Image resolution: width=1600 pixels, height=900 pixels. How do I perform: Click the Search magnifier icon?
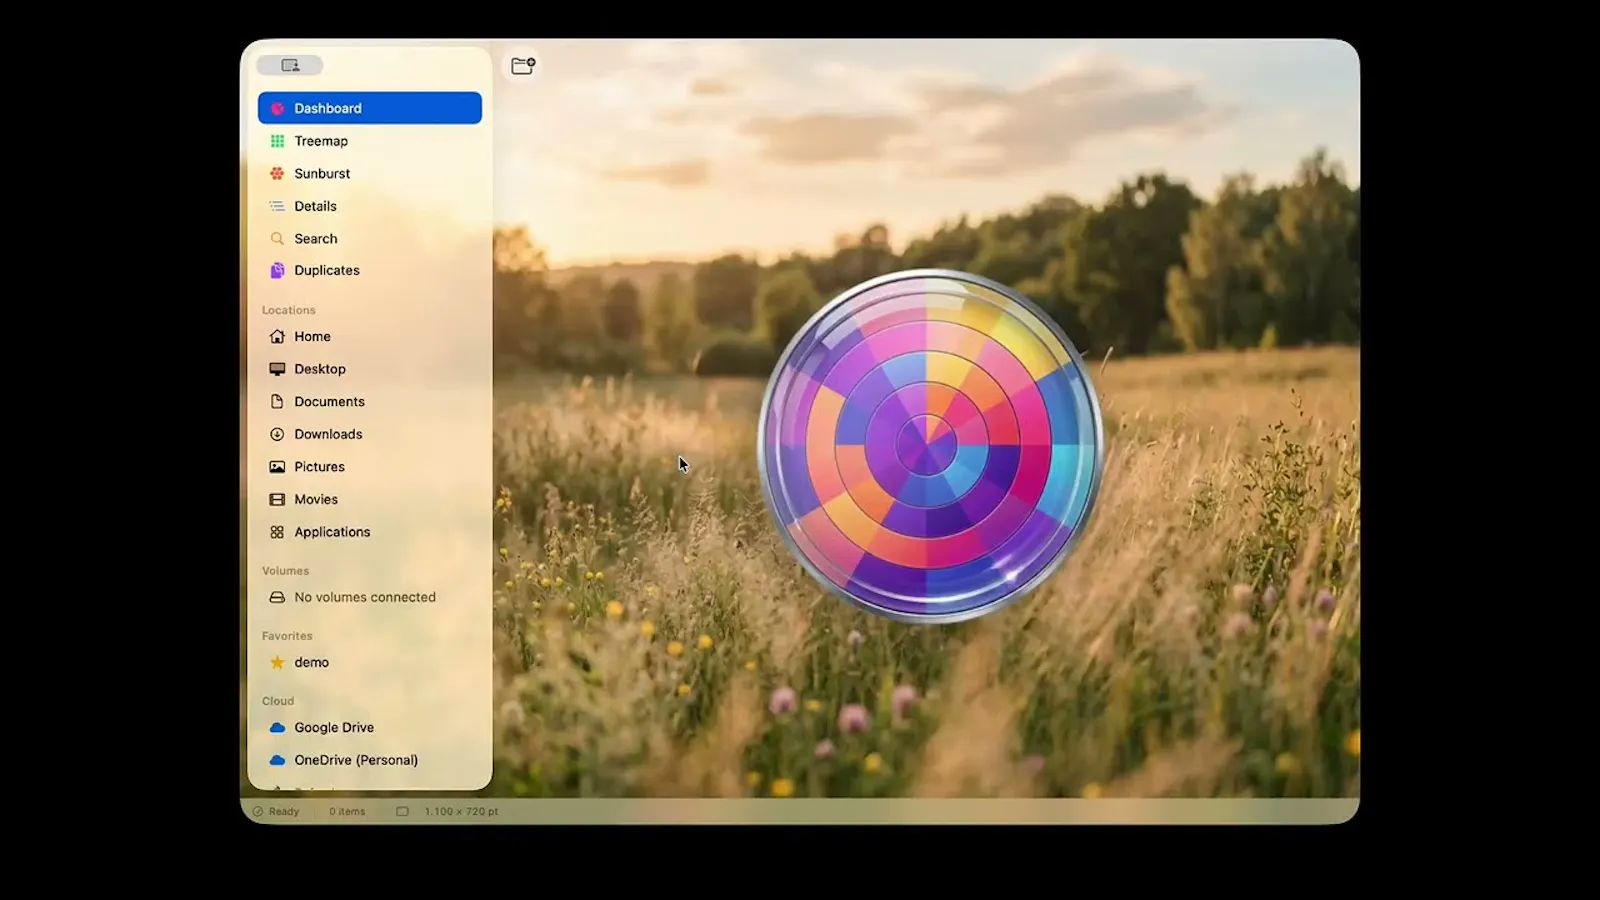pyautogui.click(x=277, y=238)
